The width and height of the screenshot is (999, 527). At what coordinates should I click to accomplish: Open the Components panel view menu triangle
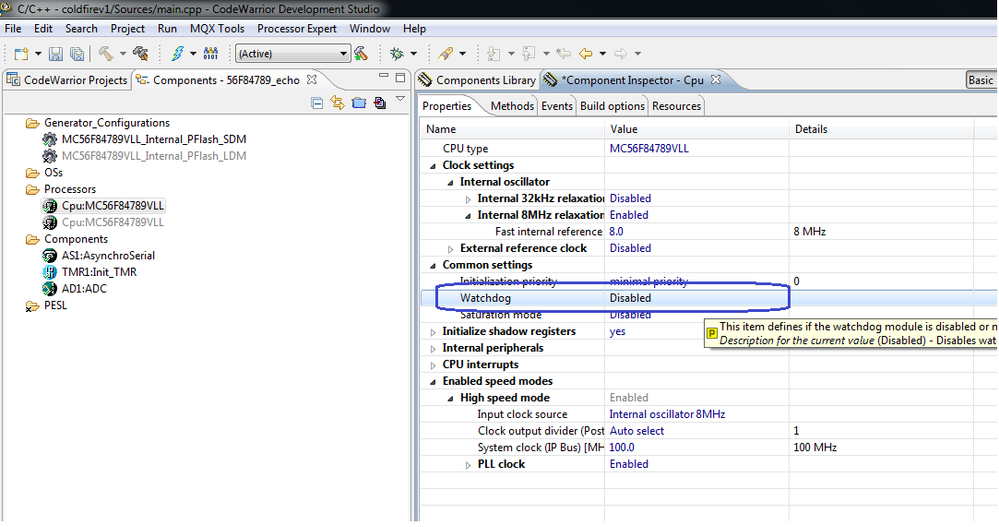(x=400, y=99)
